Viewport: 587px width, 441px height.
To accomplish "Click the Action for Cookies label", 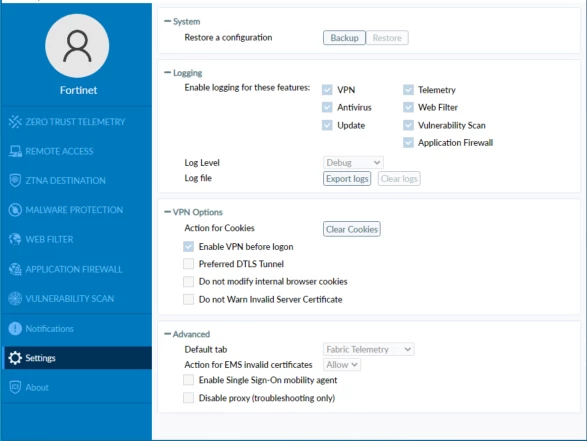I will coord(219,228).
